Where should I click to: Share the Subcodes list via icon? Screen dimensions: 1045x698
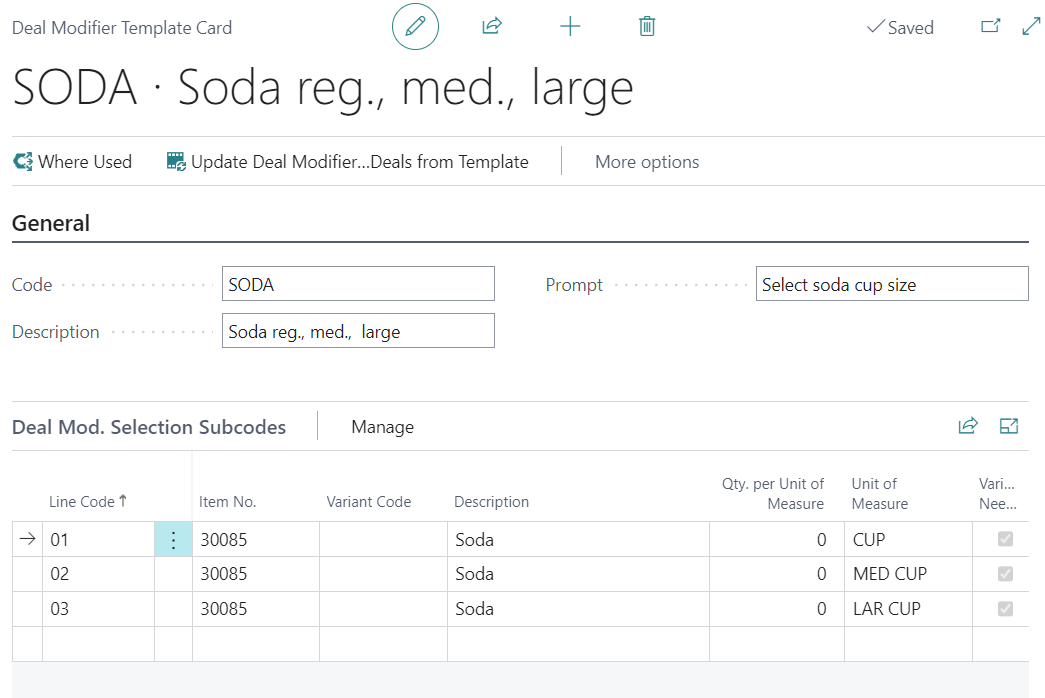[967, 427]
